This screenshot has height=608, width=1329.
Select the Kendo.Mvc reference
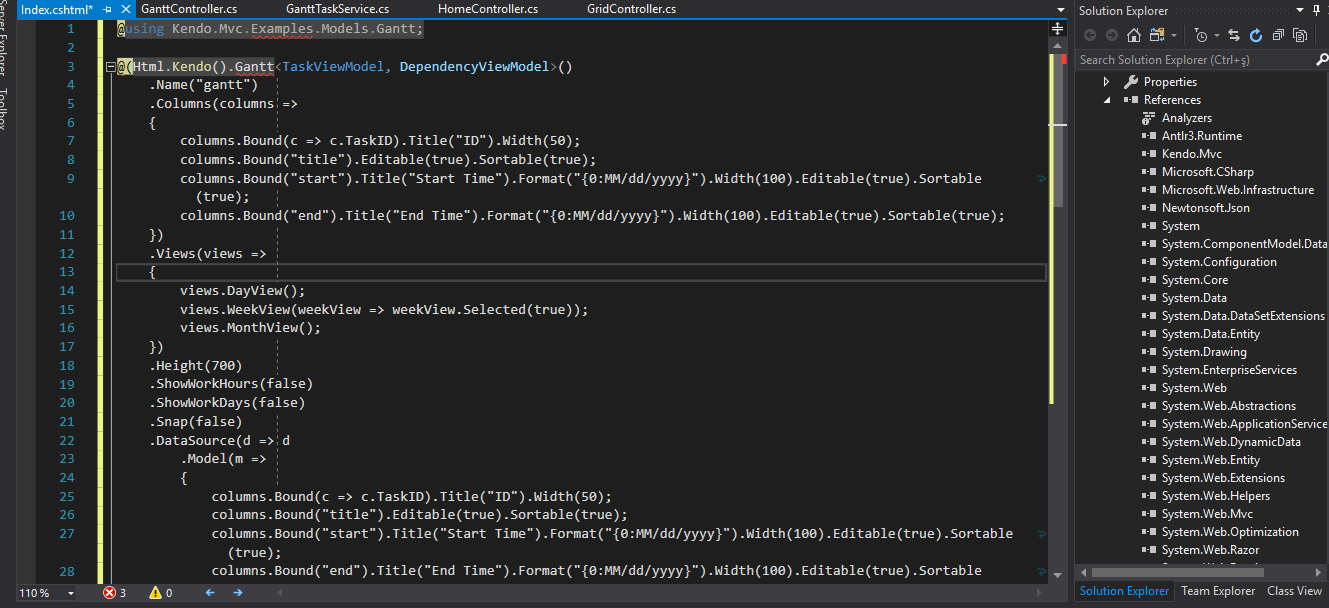(1191, 154)
